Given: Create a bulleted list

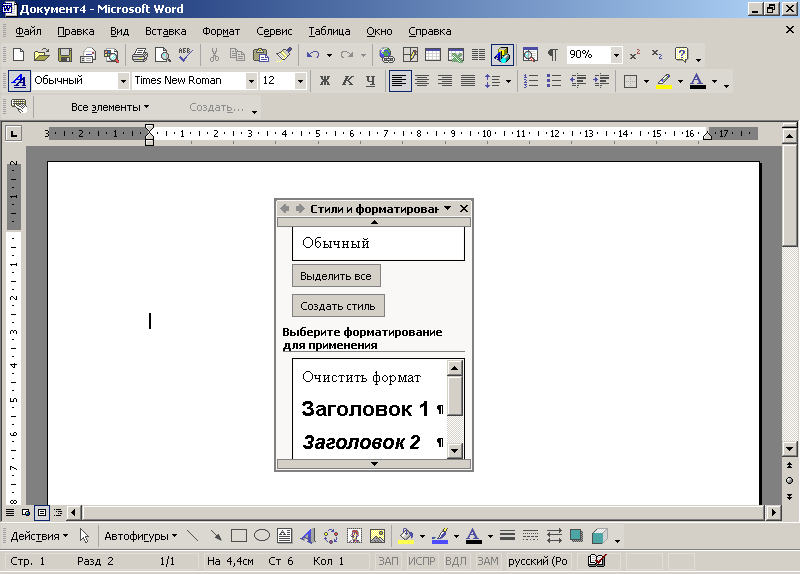Looking at the screenshot, I should click(x=554, y=81).
